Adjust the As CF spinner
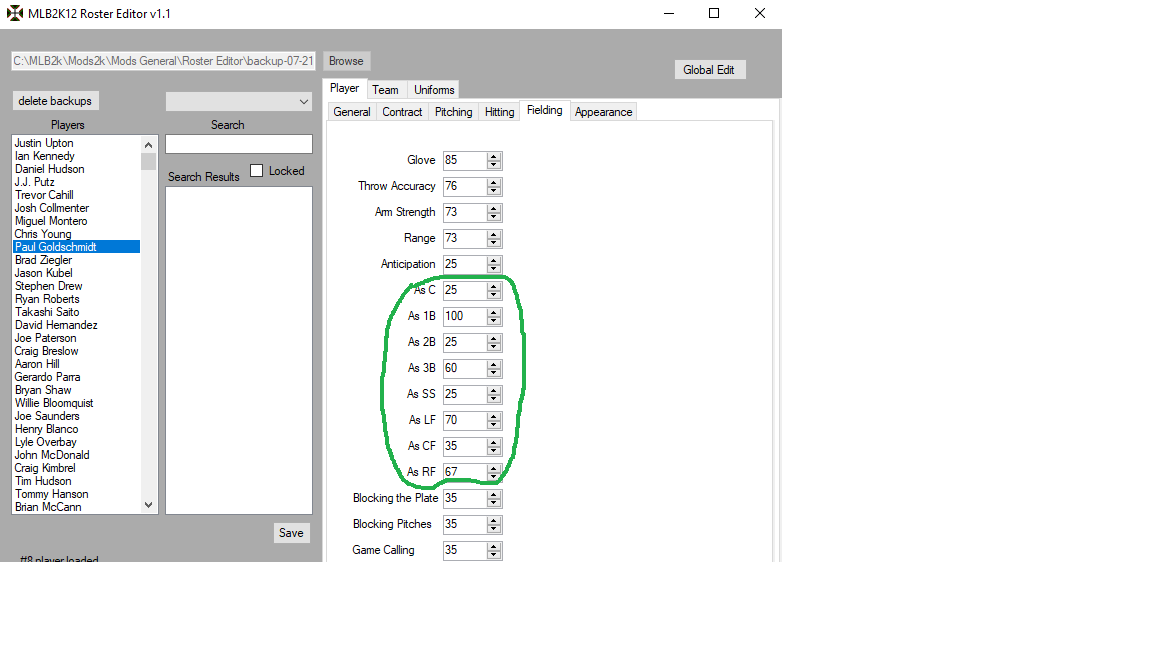The width and height of the screenshot is (1152, 648). coord(494,447)
